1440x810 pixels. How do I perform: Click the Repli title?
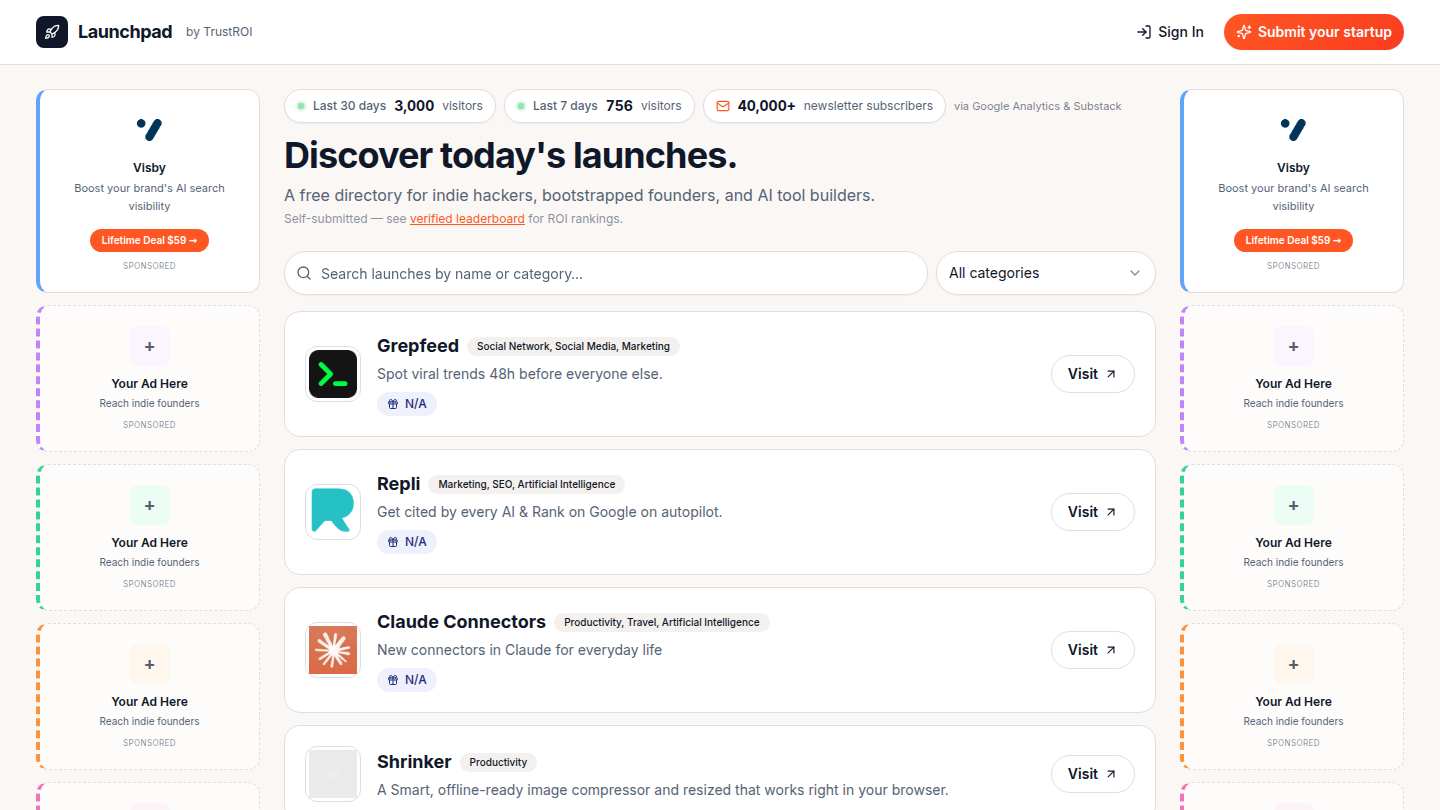399,484
